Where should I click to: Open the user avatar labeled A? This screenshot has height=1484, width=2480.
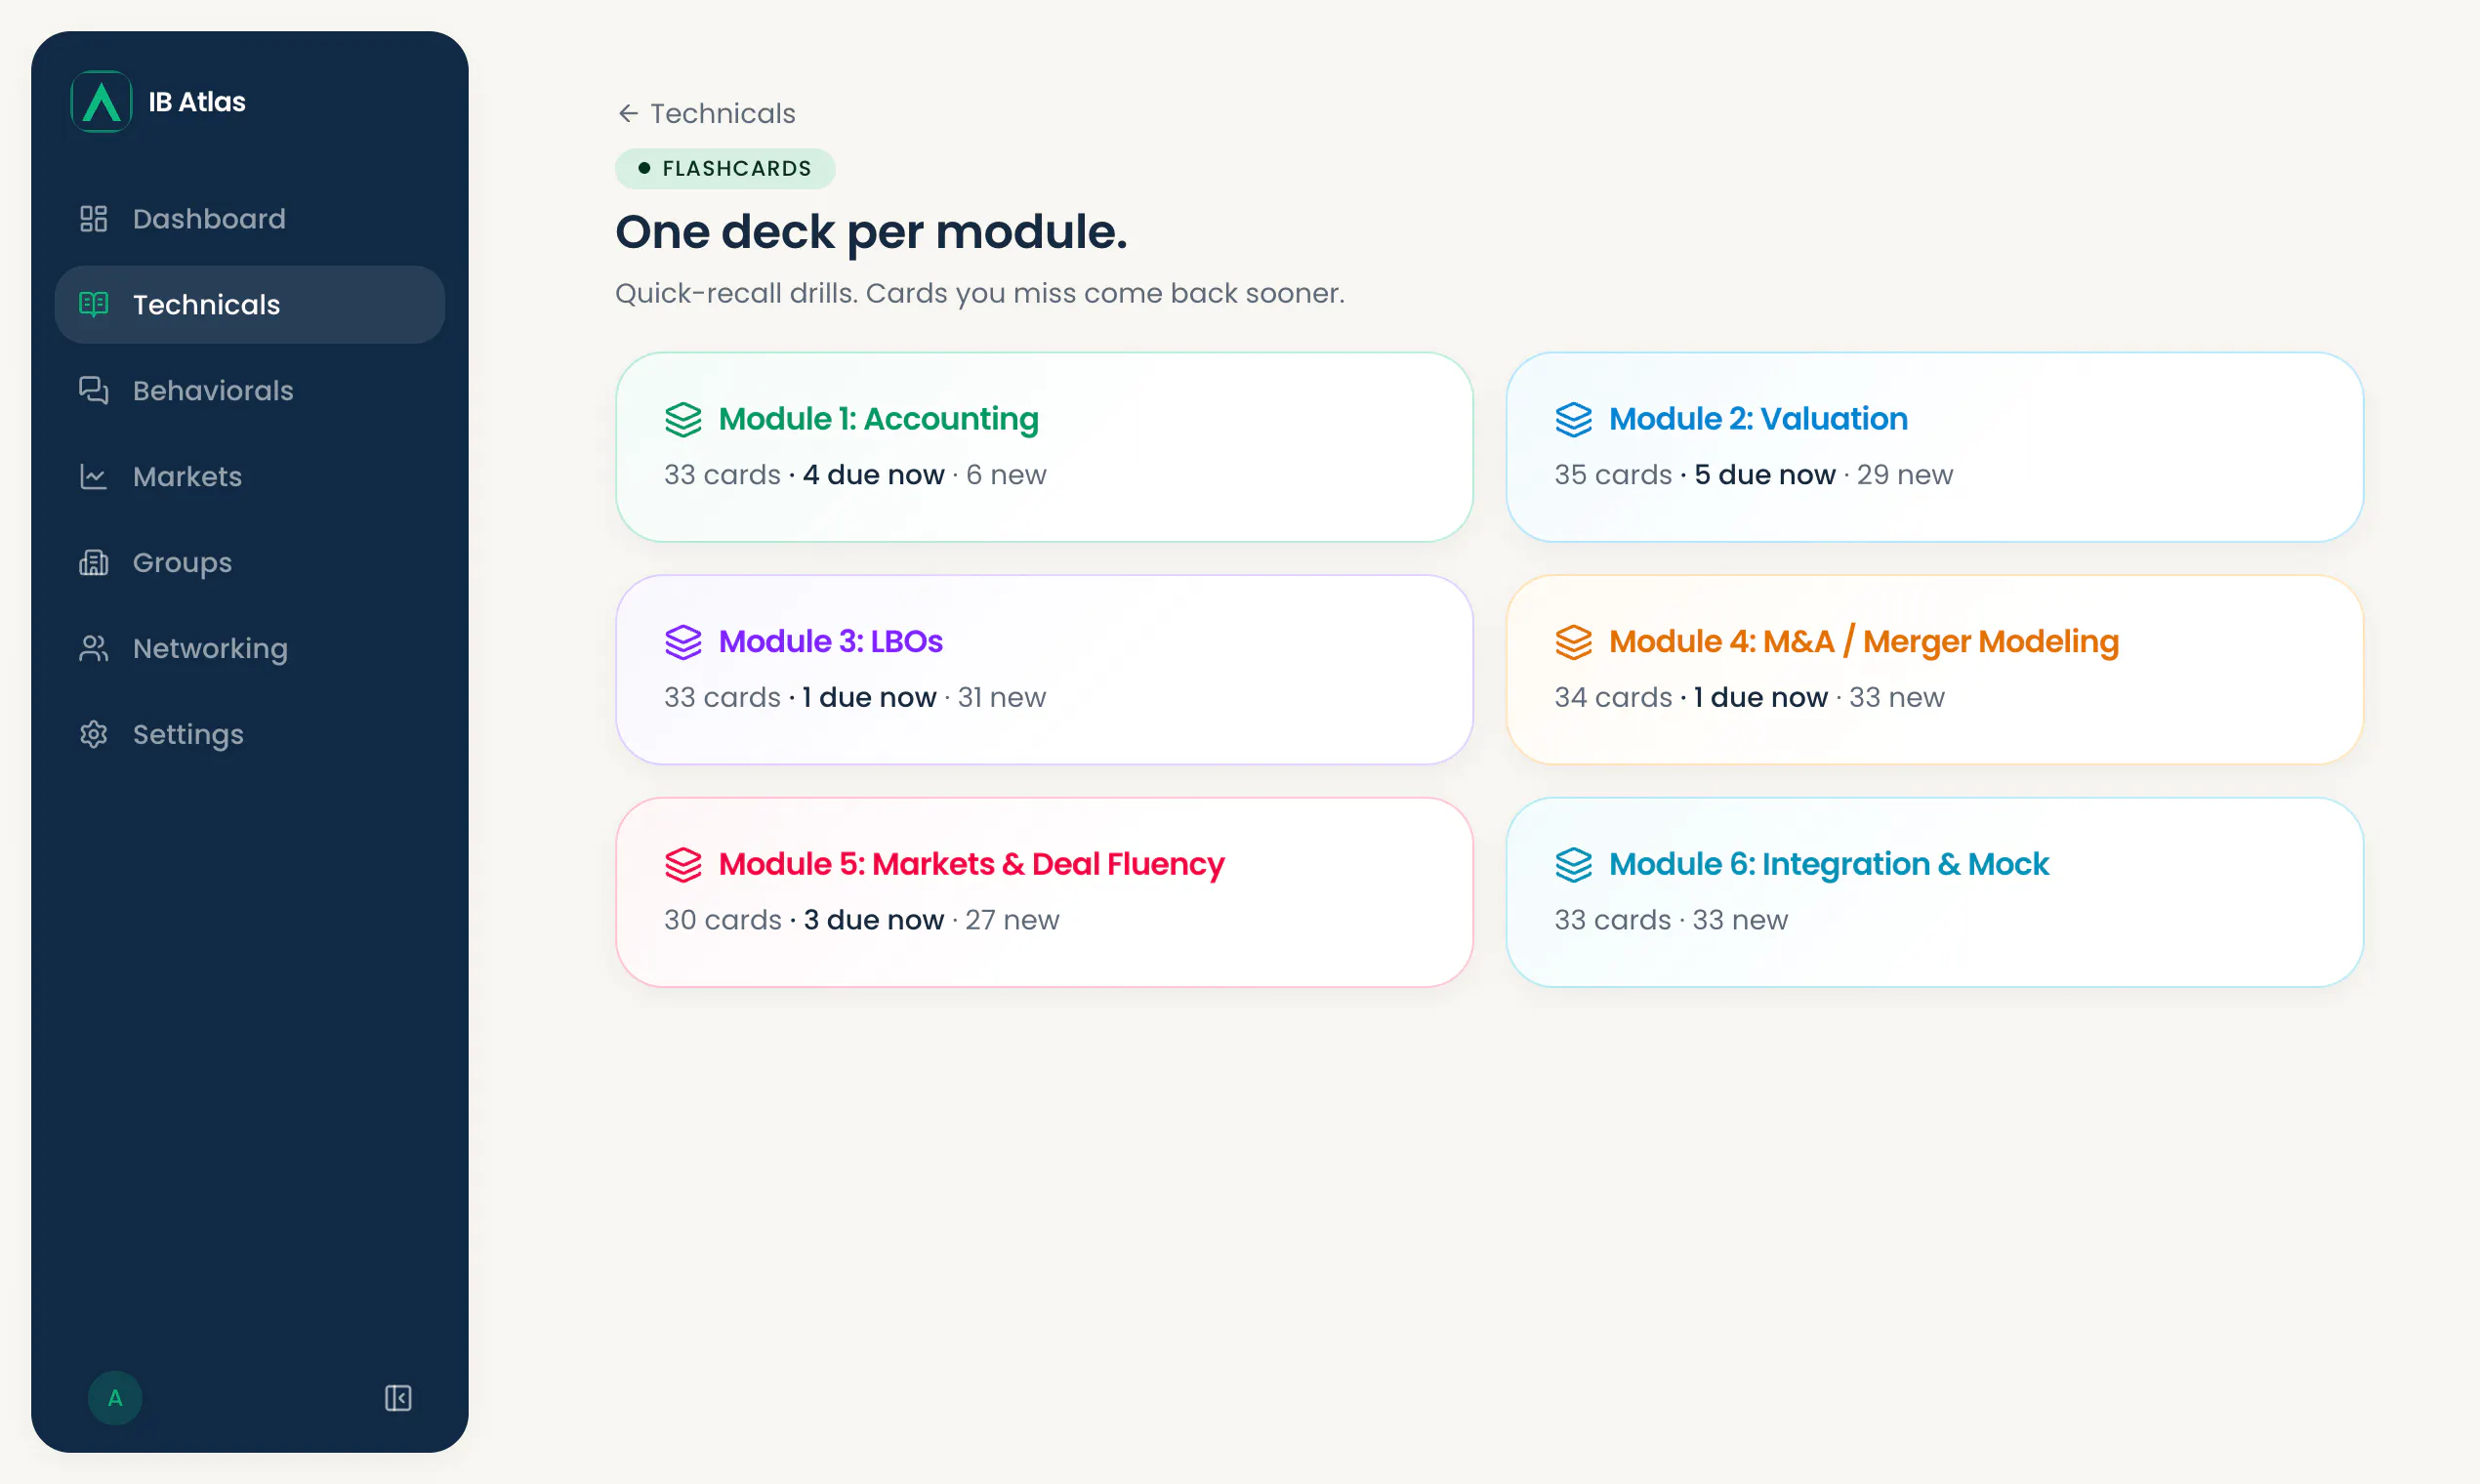pos(115,1398)
